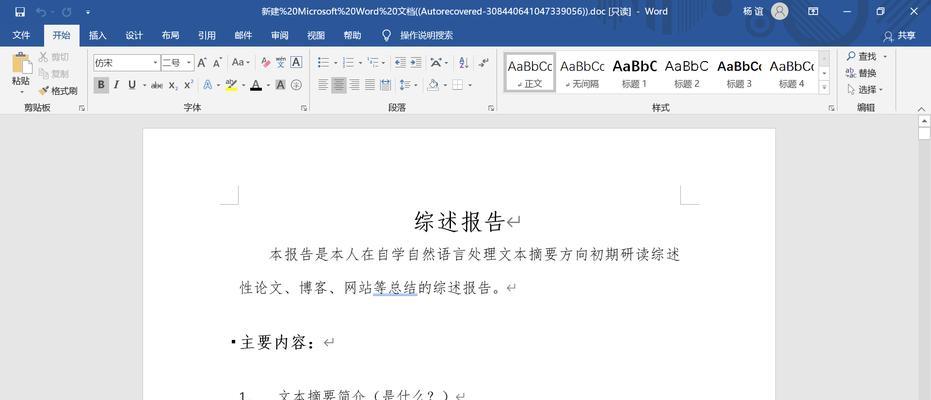Screen dimensions: 931x400
Task: Open the Multilevel List dropdown
Action: click(376, 62)
